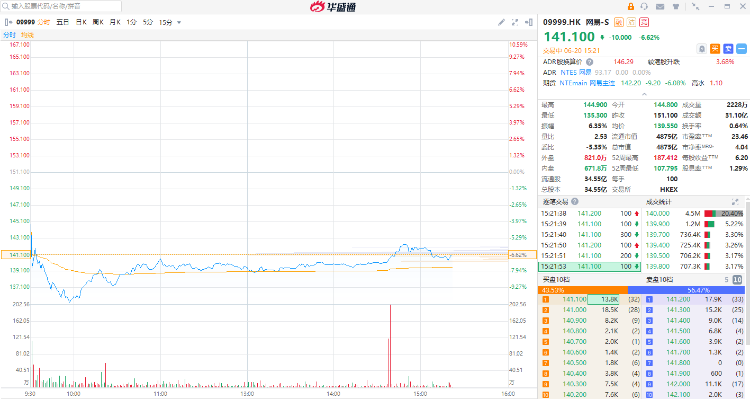
Task: Toggle the left panel icon beside 09999
Action: 8,22
